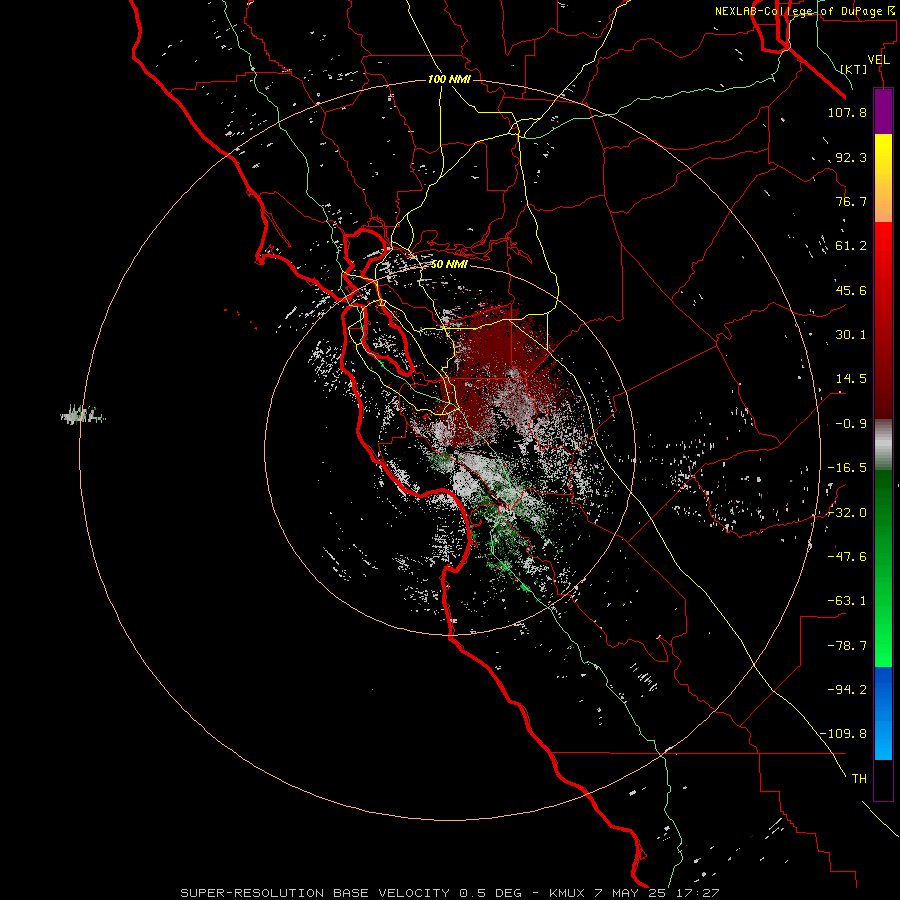The image size is (900, 900).
Task: Click the 100 NMI range ring label
Action: point(449,79)
